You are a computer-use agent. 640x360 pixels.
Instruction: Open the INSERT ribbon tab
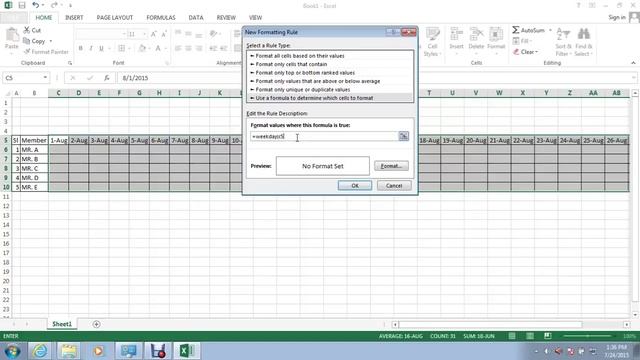point(74,18)
